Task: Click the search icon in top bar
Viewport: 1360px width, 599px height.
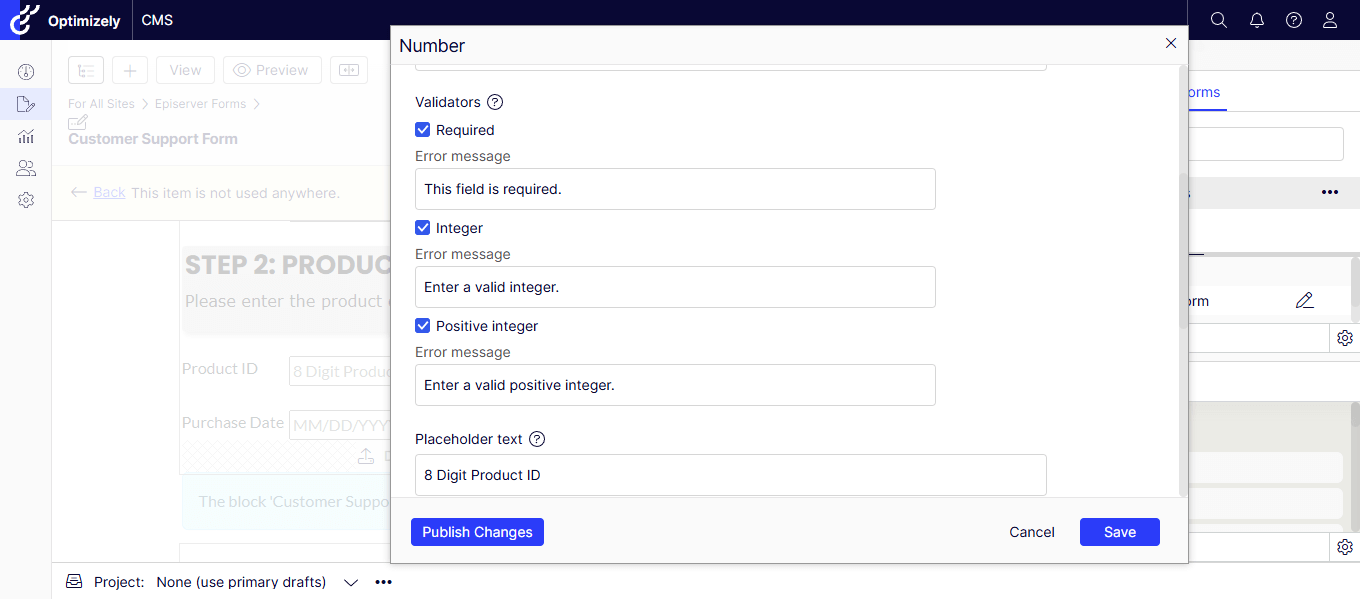Action: 1218,20
